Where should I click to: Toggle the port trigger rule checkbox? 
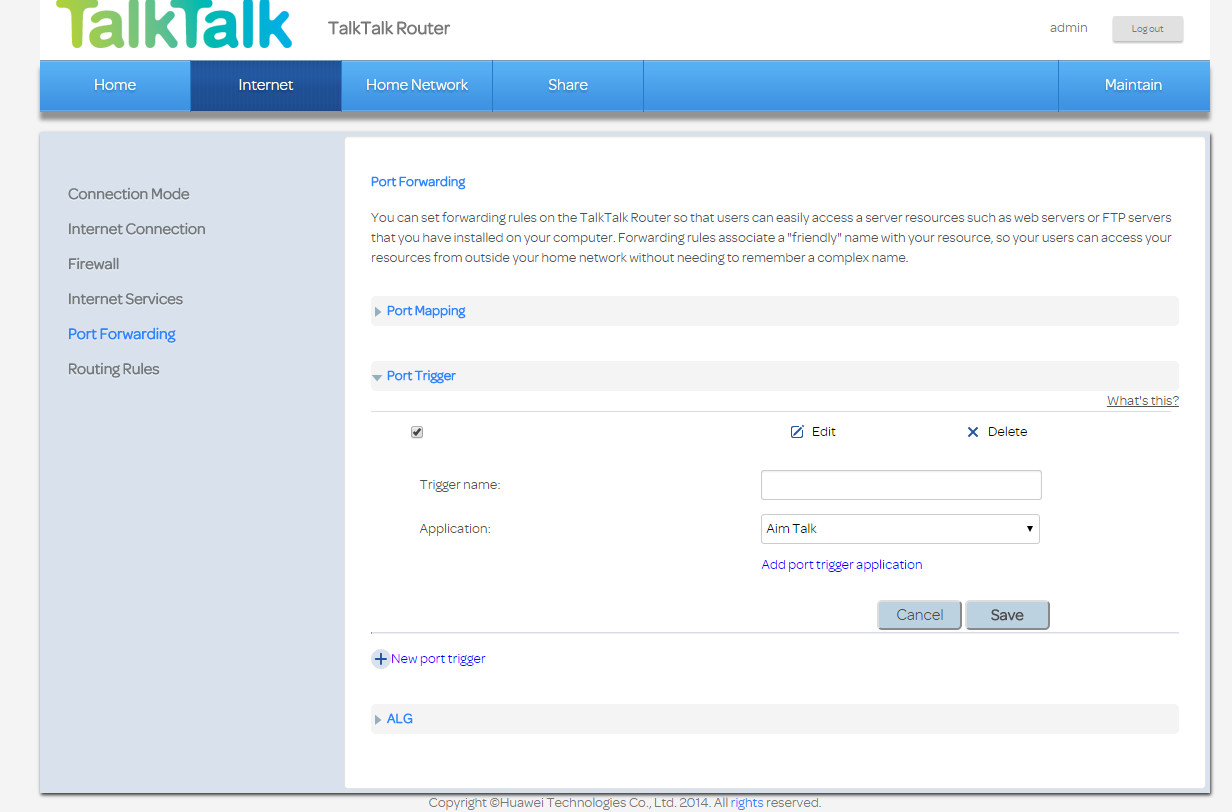pos(417,431)
